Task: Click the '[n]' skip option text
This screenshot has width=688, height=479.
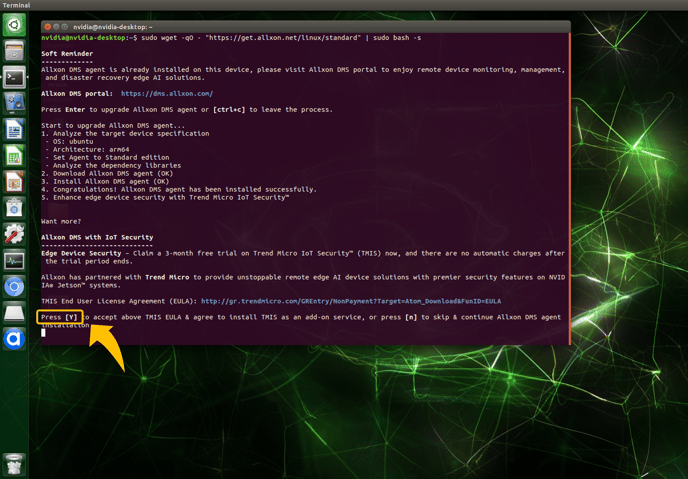Action: point(411,317)
